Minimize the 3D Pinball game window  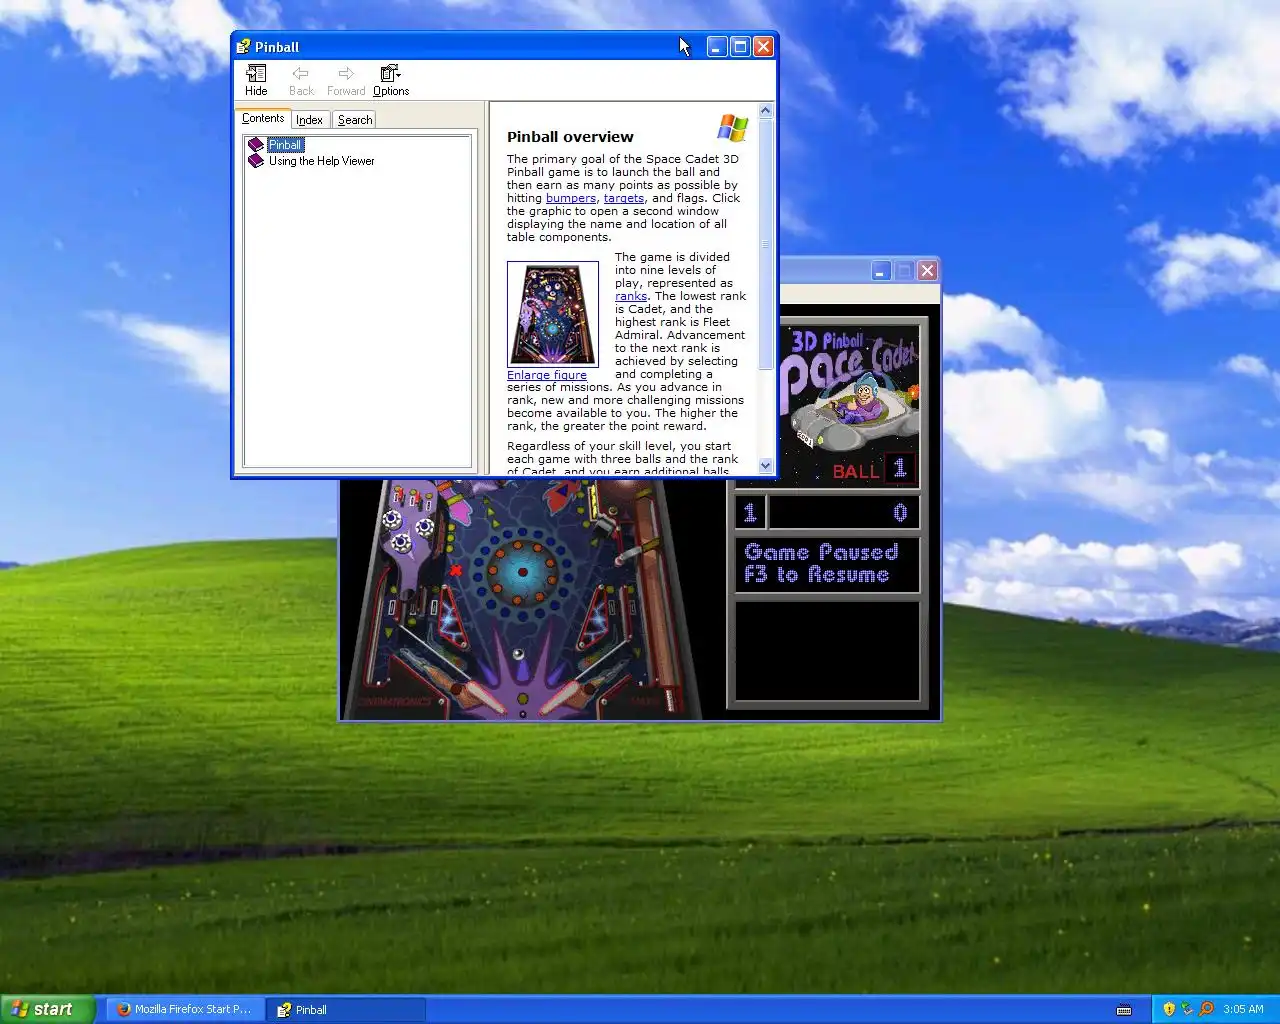tap(881, 271)
